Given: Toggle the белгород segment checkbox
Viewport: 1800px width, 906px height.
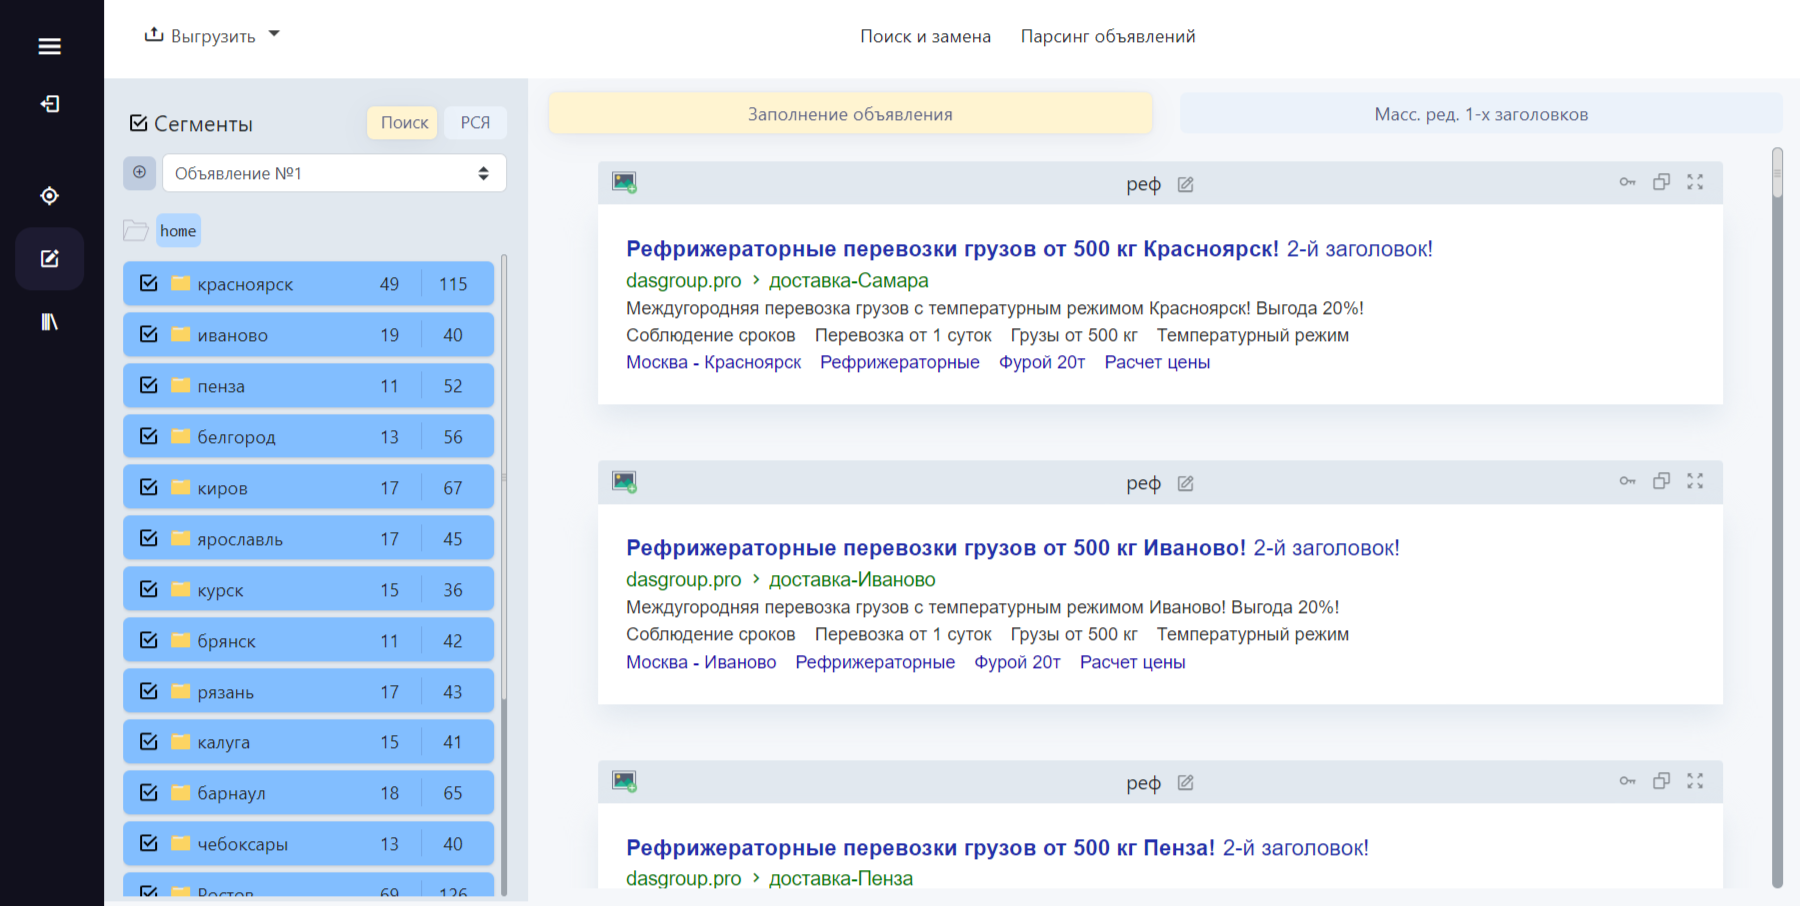Looking at the screenshot, I should [149, 436].
